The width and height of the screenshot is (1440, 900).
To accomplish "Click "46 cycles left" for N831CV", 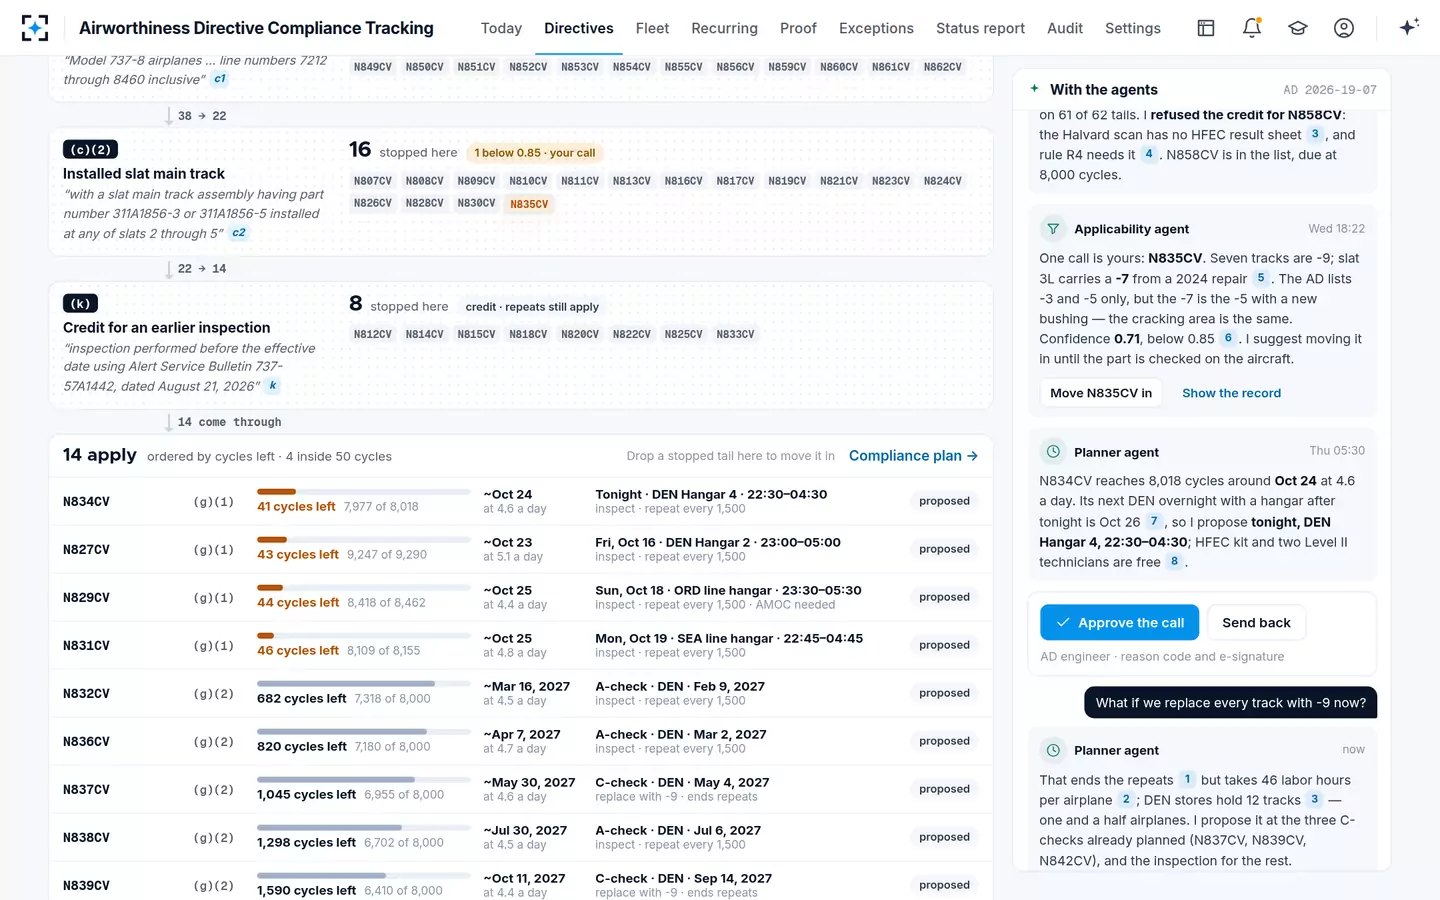I will pos(298,651).
